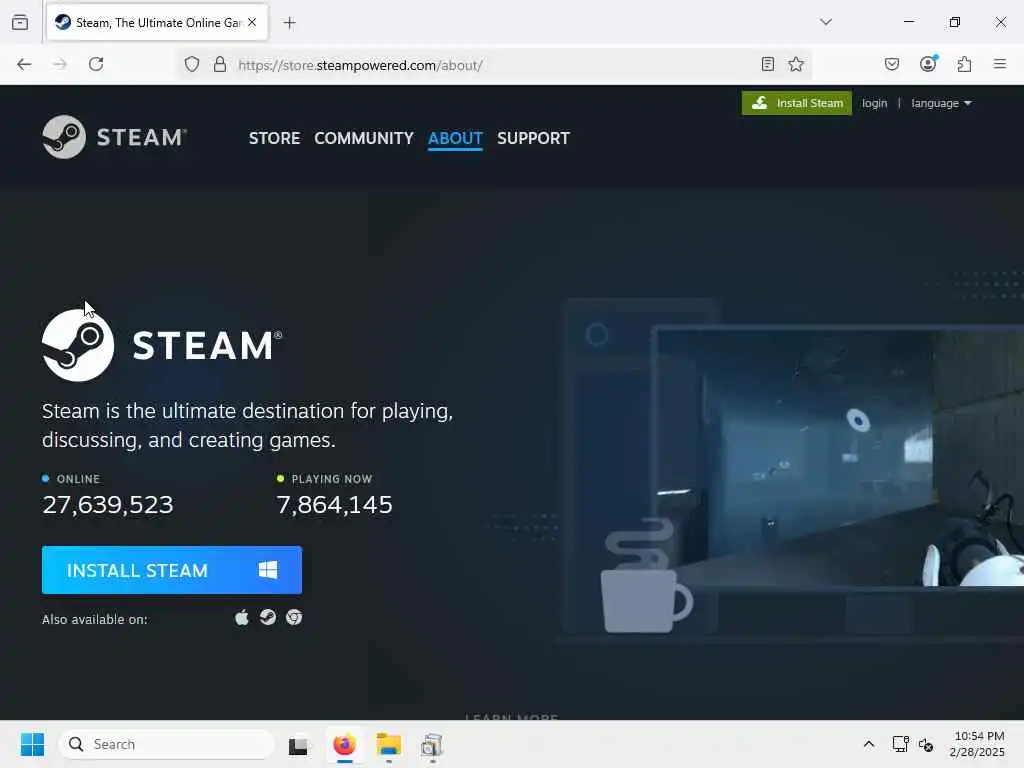Click the login link
Screen dimensions: 1024x768
(x=874, y=103)
